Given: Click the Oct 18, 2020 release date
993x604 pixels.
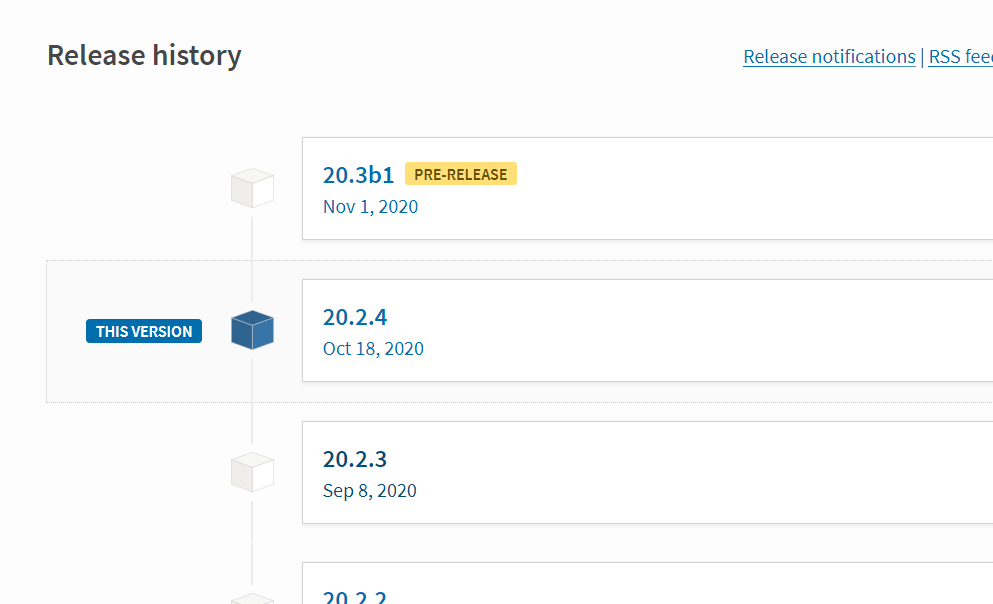Looking at the screenshot, I should point(373,349).
